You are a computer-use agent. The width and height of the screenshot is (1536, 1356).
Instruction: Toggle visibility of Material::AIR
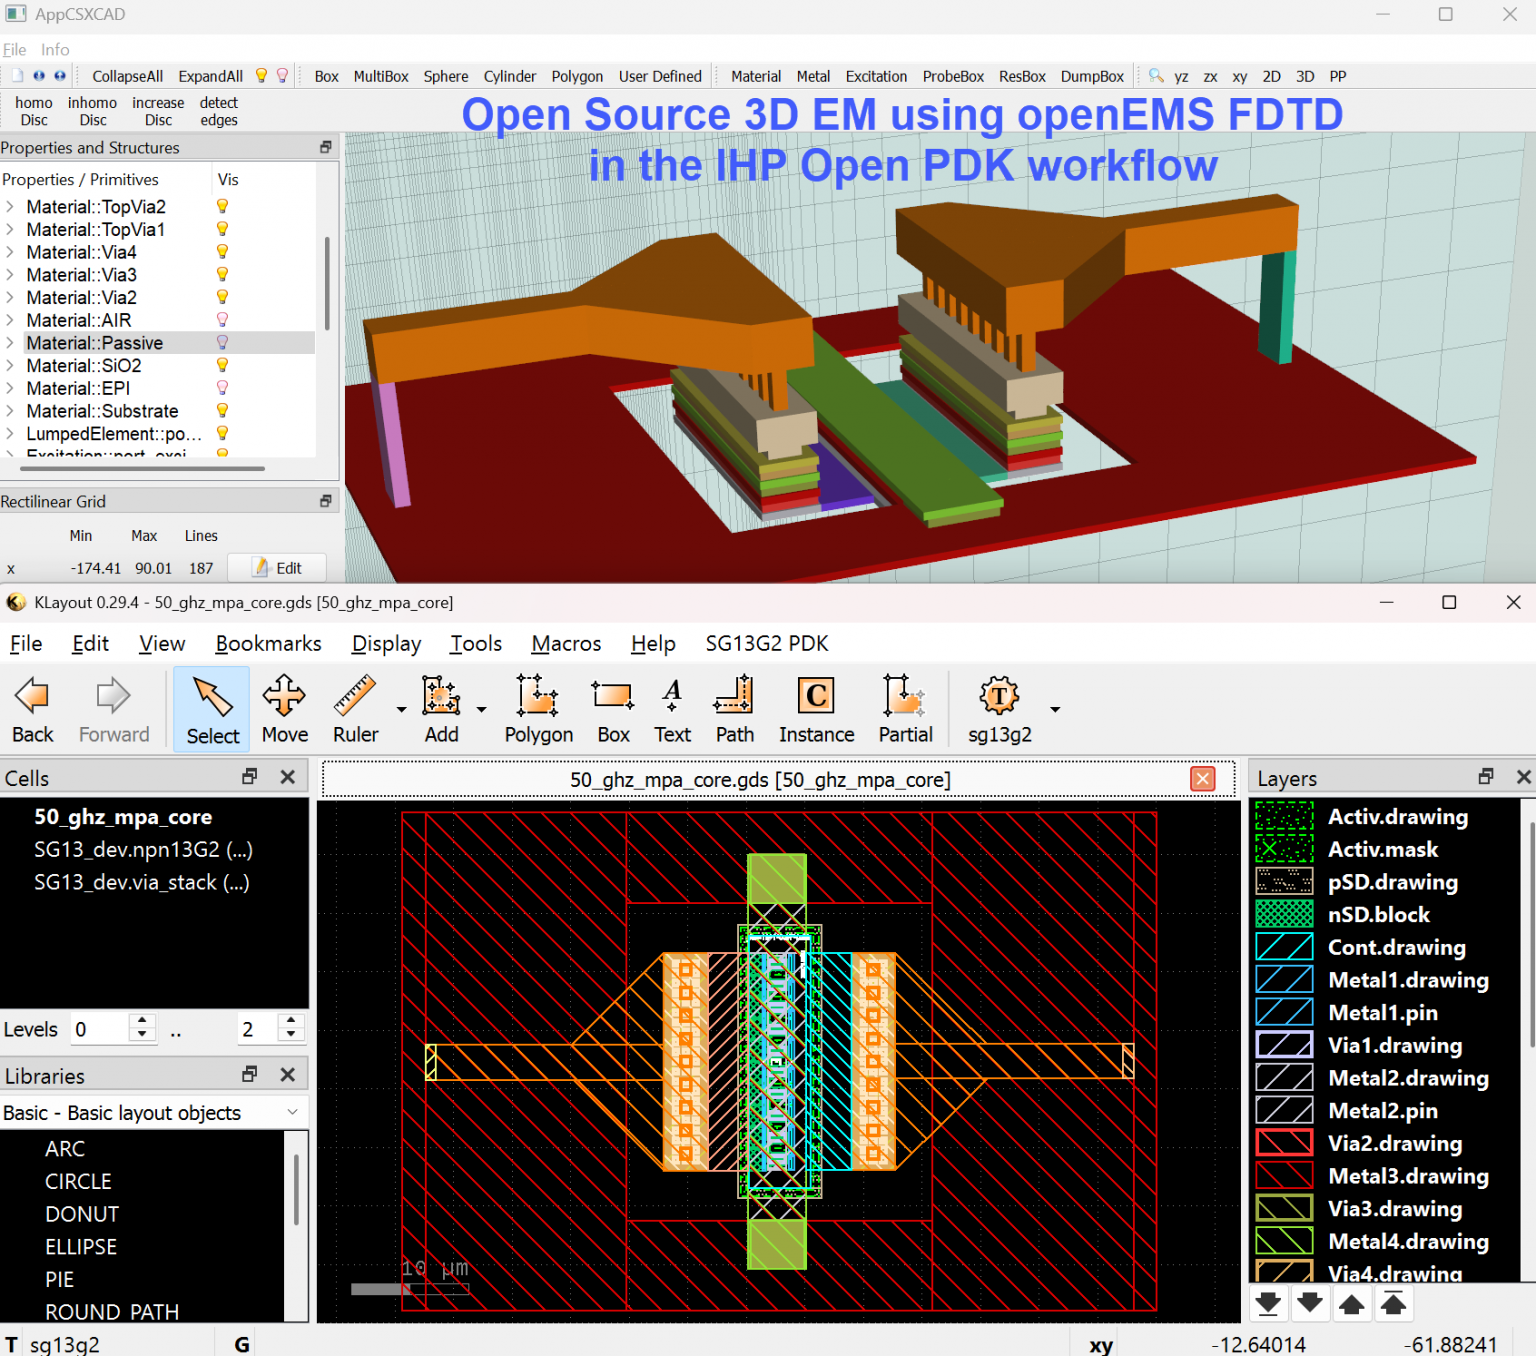pos(221,319)
